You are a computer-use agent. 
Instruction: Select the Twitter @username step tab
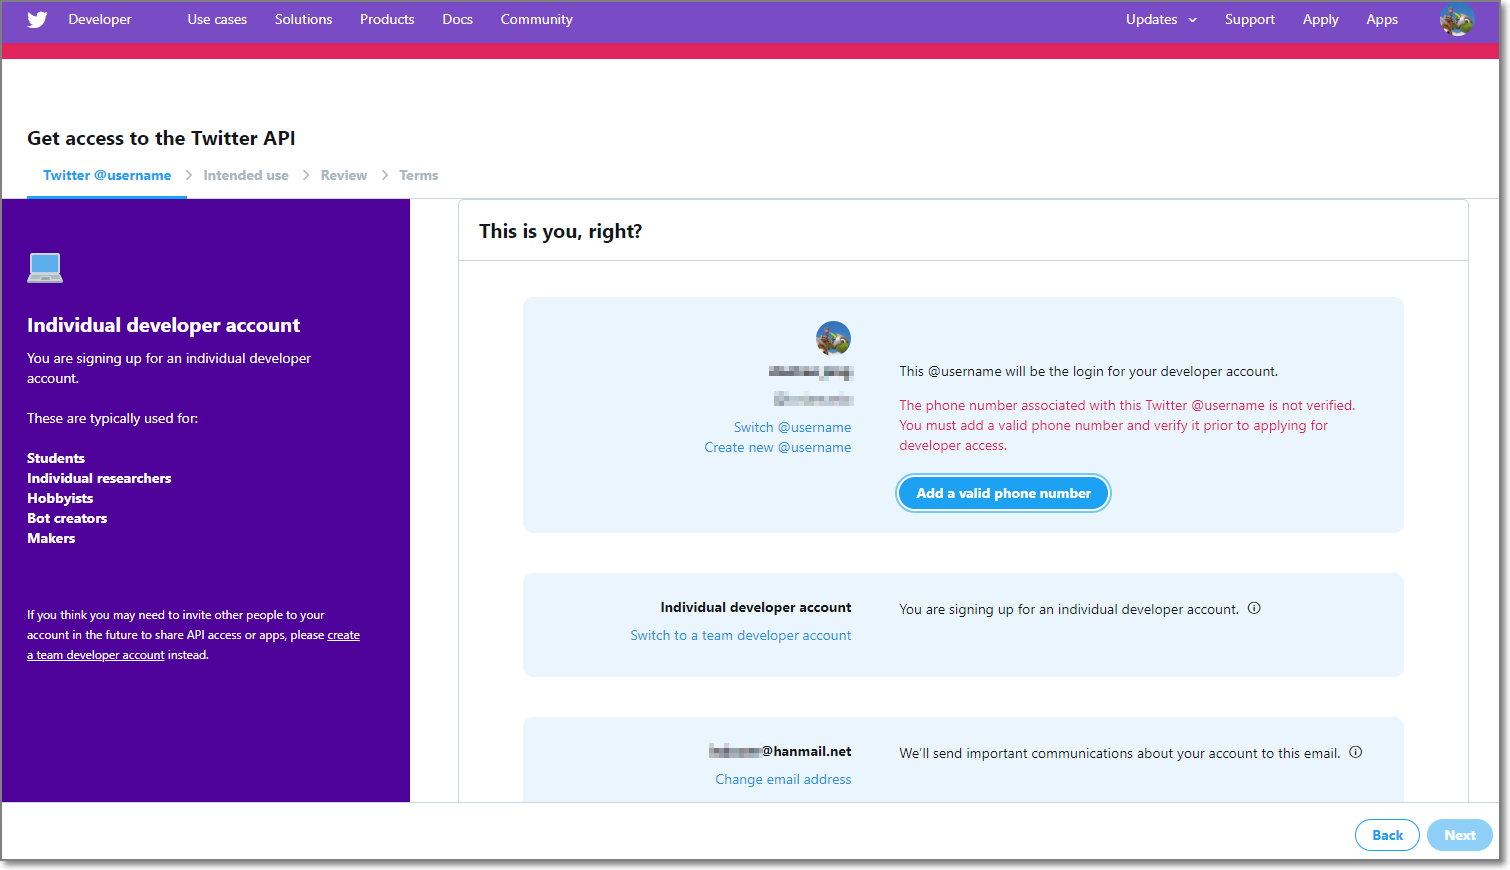click(107, 175)
